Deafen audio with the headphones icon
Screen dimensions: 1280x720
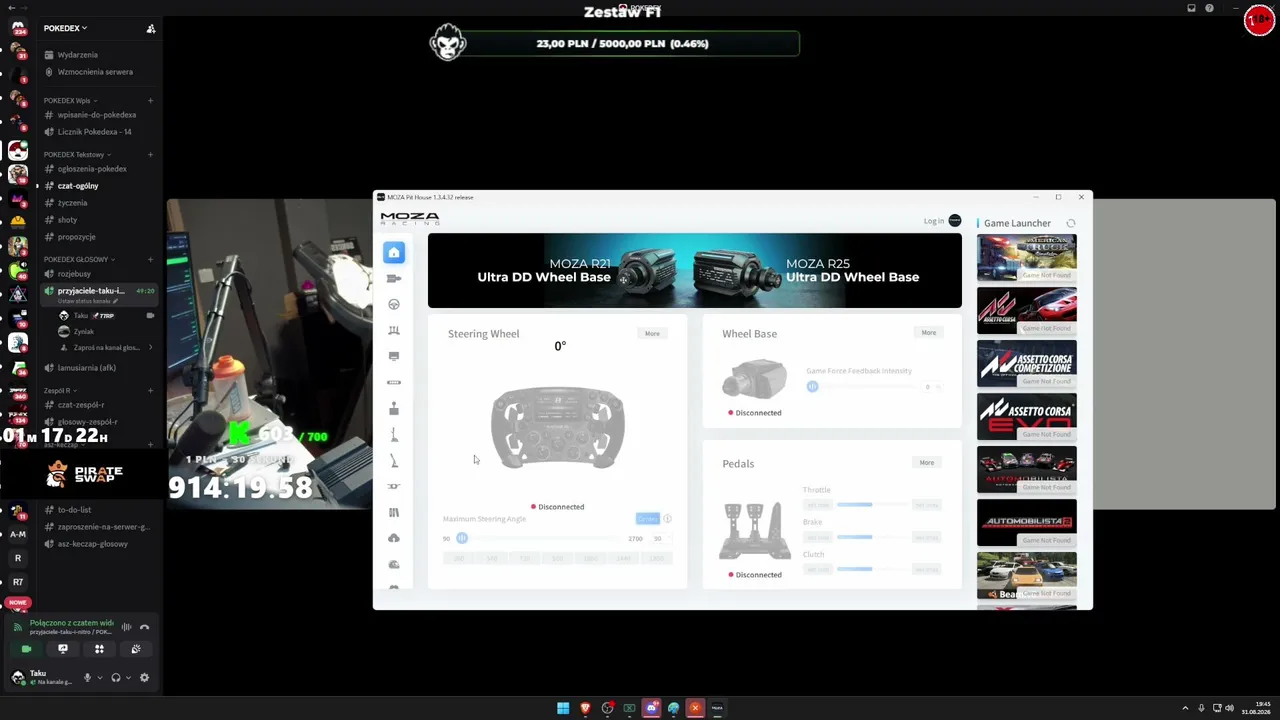pyautogui.click(x=116, y=678)
